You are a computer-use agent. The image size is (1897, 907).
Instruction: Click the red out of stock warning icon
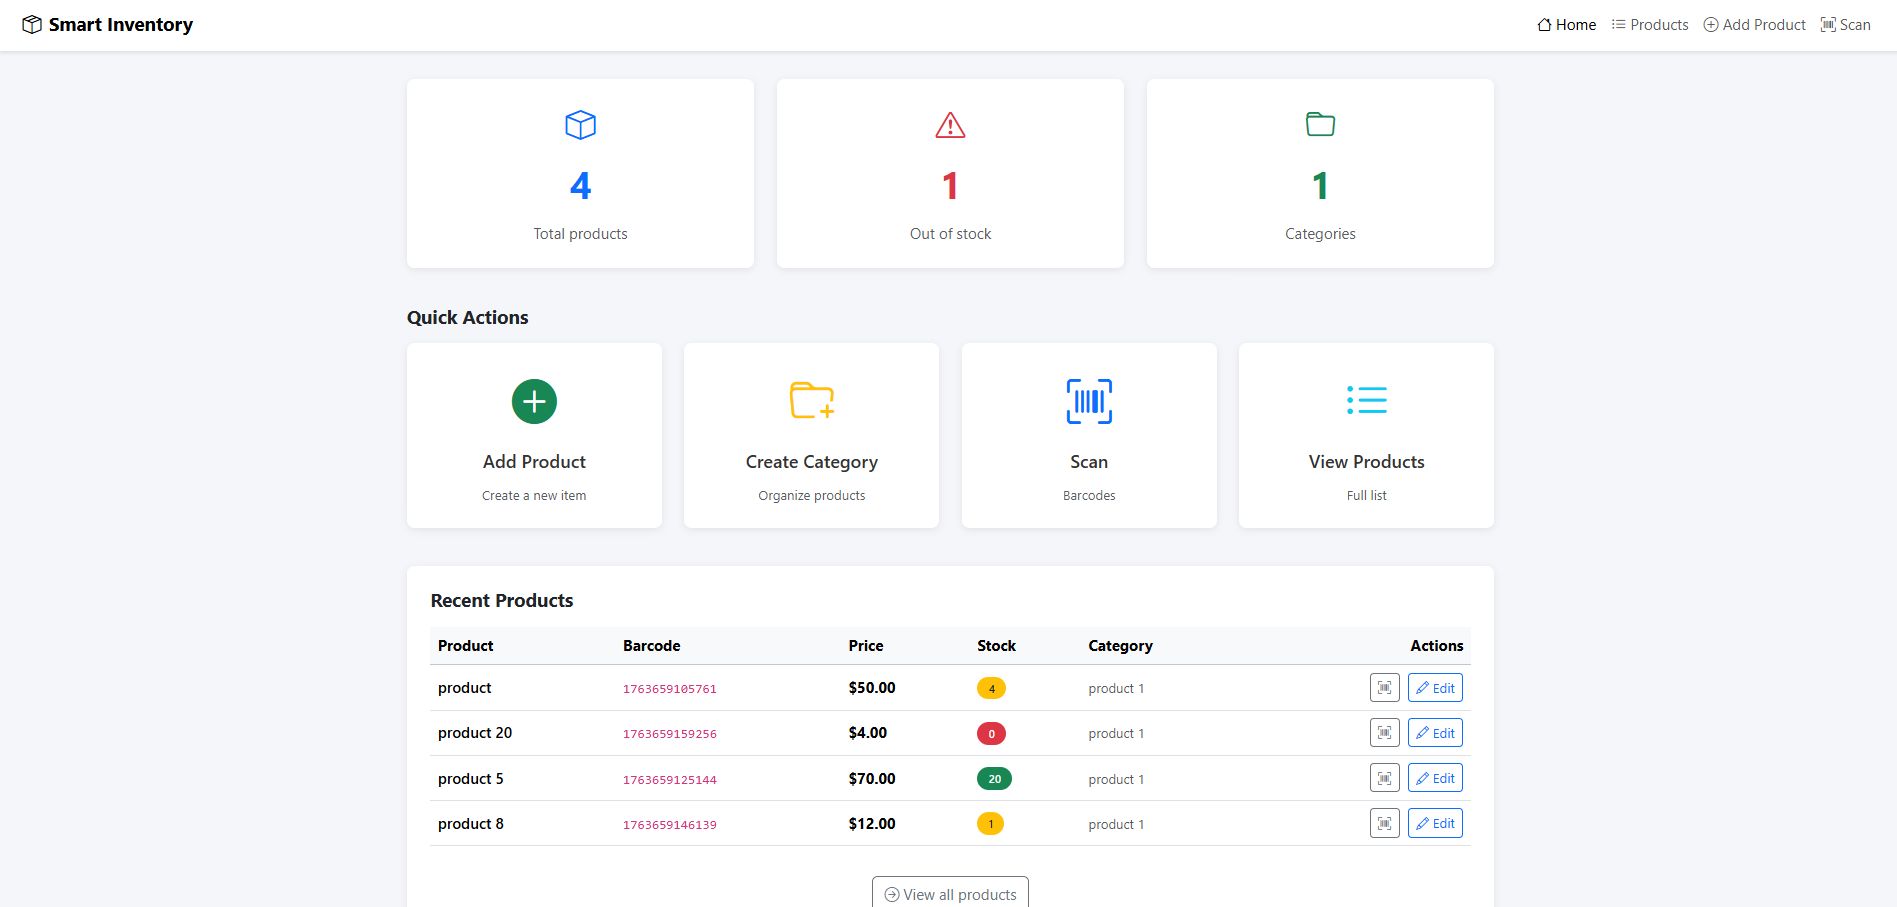tap(950, 126)
